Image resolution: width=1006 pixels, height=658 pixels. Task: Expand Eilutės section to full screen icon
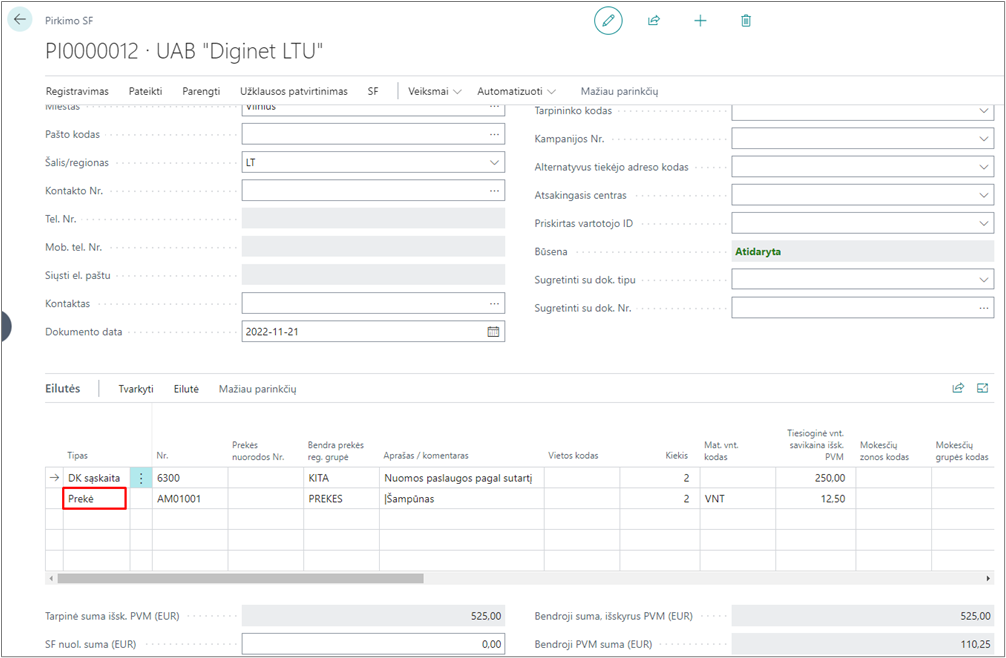(x=982, y=388)
